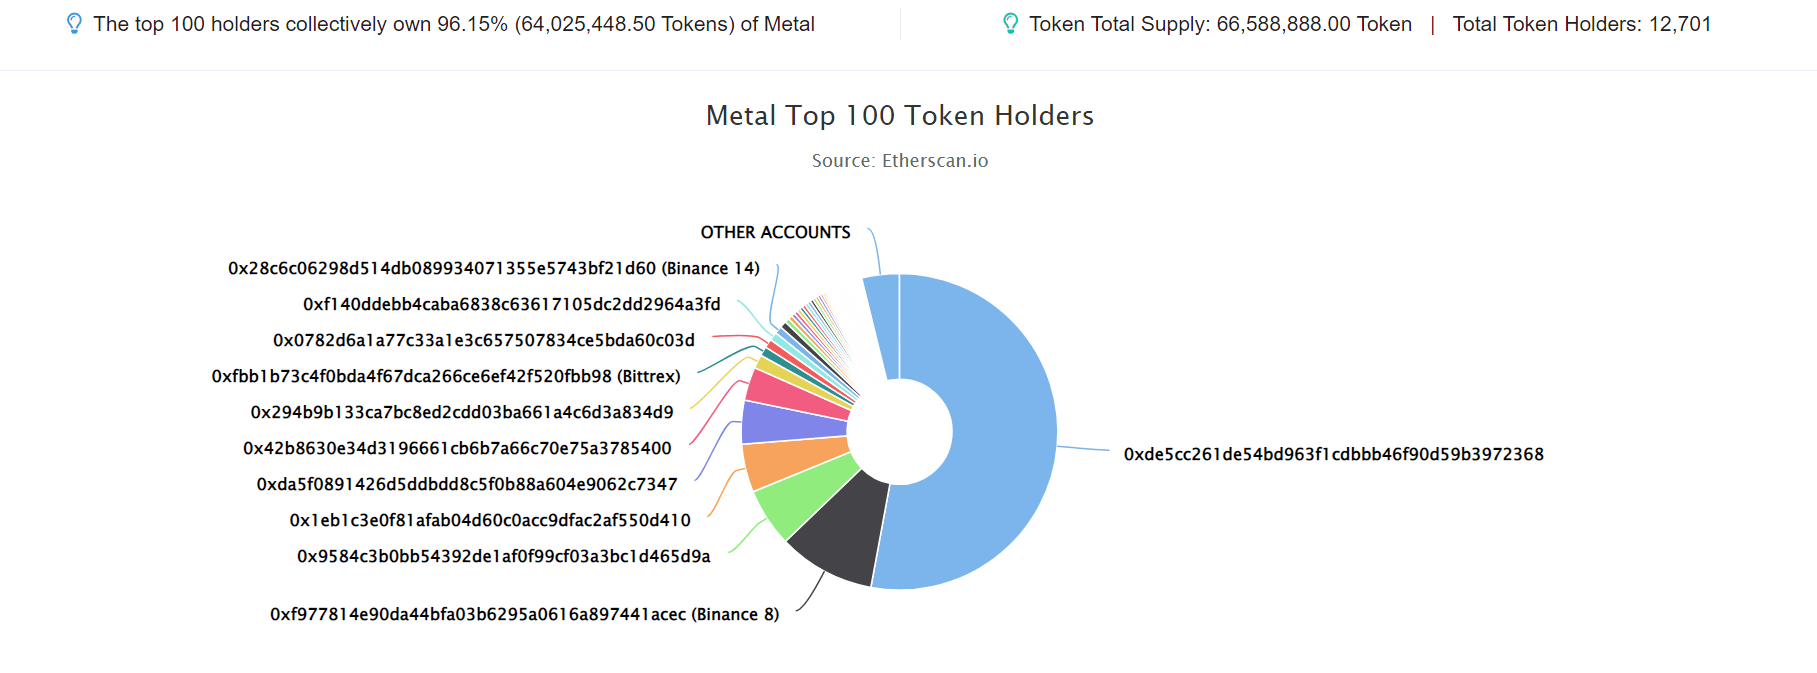
Task: Click the top 100 holders own 96.15% text
Action: pos(454,24)
